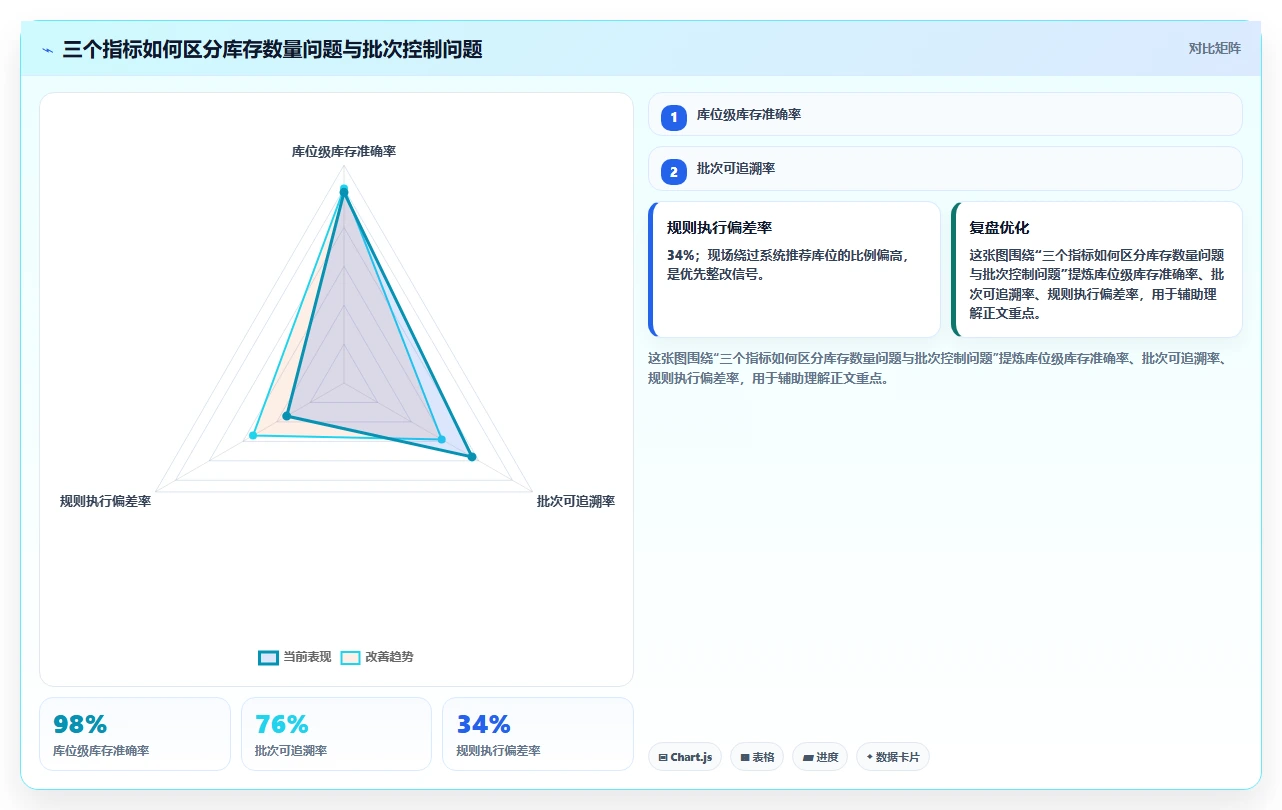1282x810 pixels.
Task: Click the 进度 tag
Action: click(x=820, y=757)
